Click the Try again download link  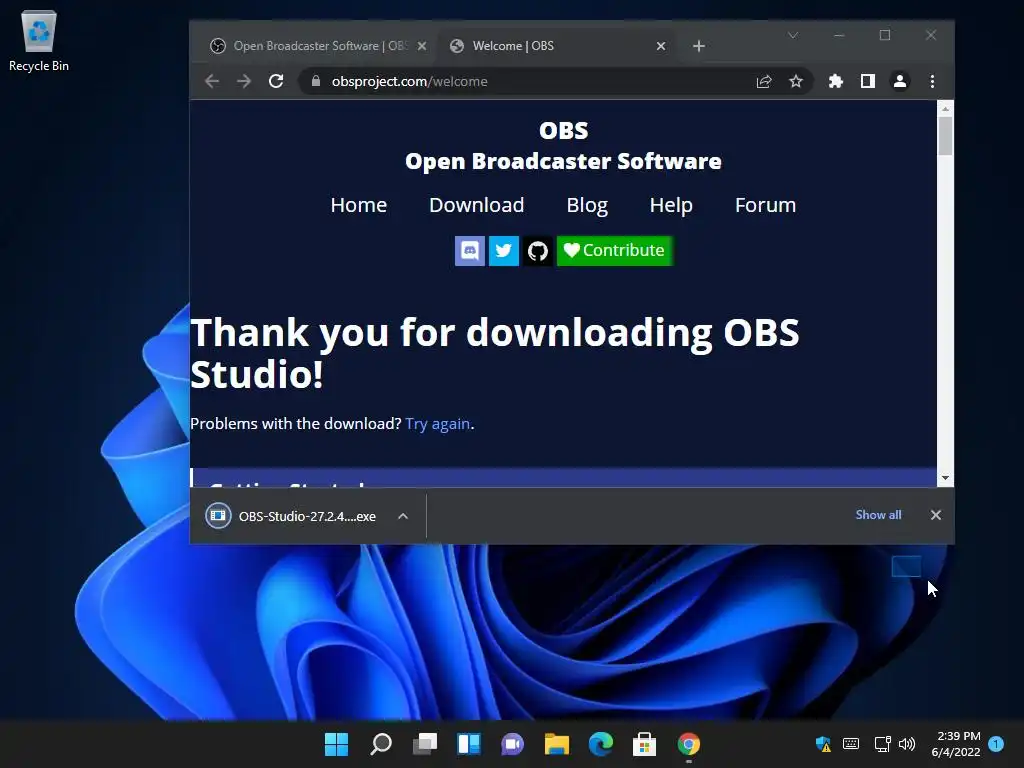click(x=438, y=424)
